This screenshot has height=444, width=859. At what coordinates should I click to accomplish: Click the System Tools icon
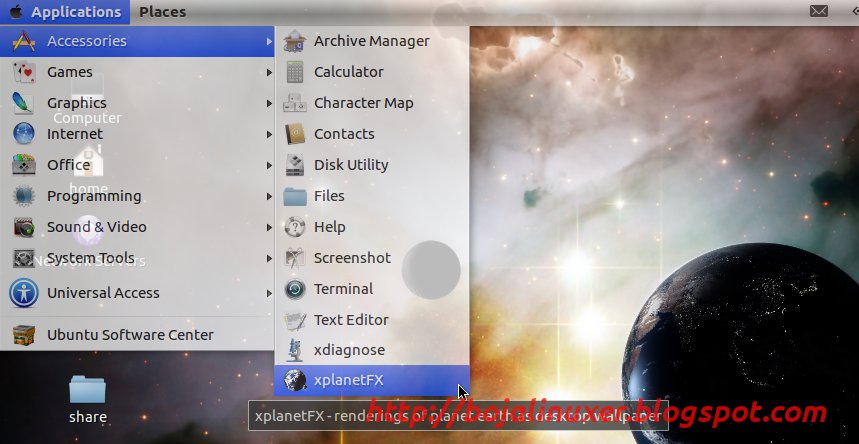pyautogui.click(x=24, y=258)
